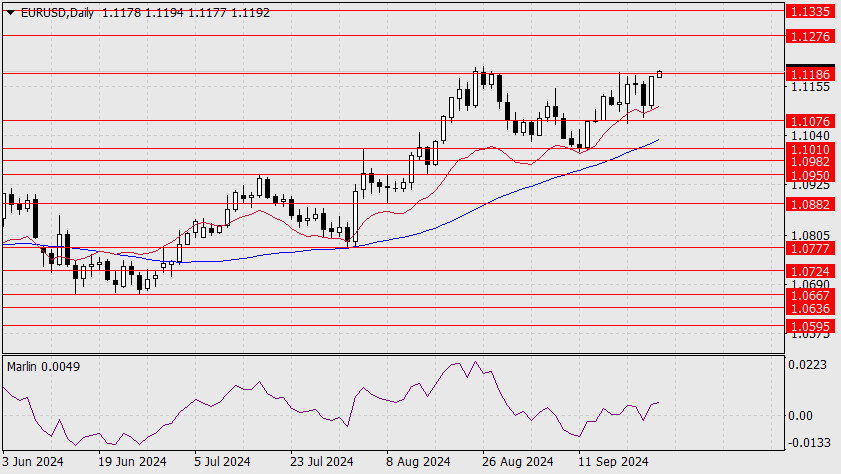Click the 1.0982 price level label
This screenshot has height=474, width=841.
[810, 162]
